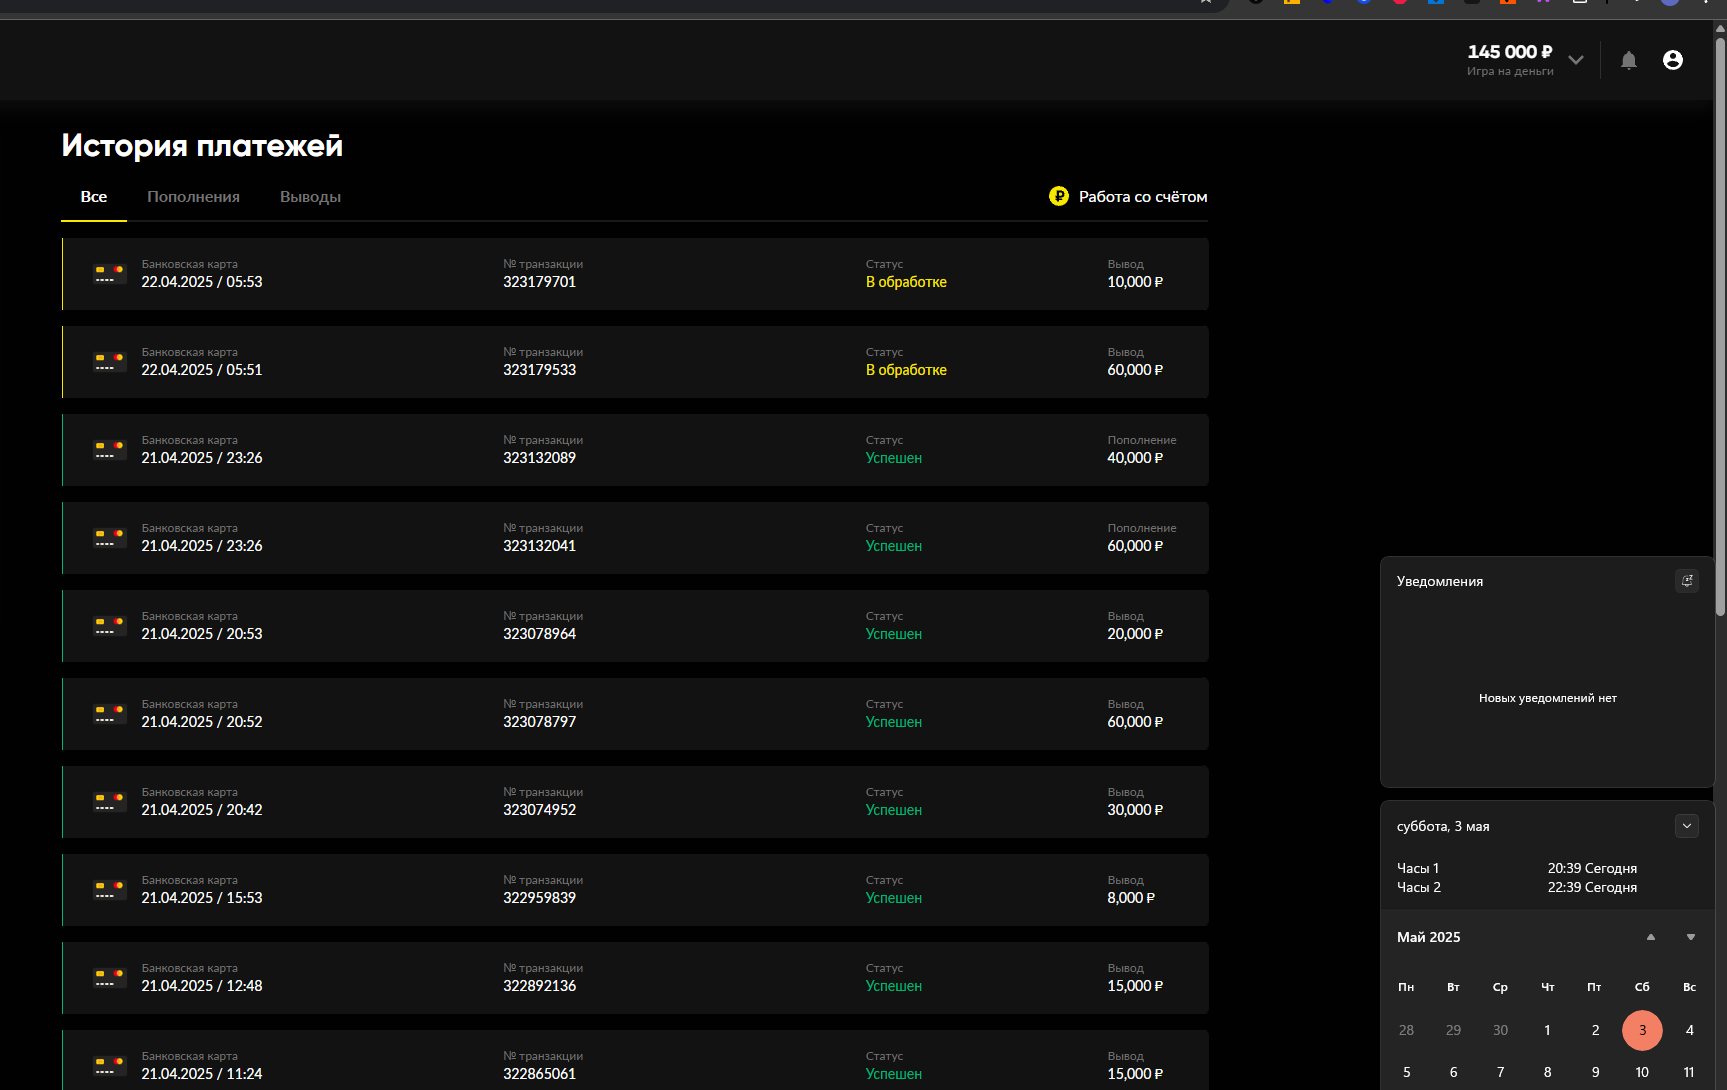Click card icon of transaction 323132089
The image size is (1727, 1090).
click(109, 450)
